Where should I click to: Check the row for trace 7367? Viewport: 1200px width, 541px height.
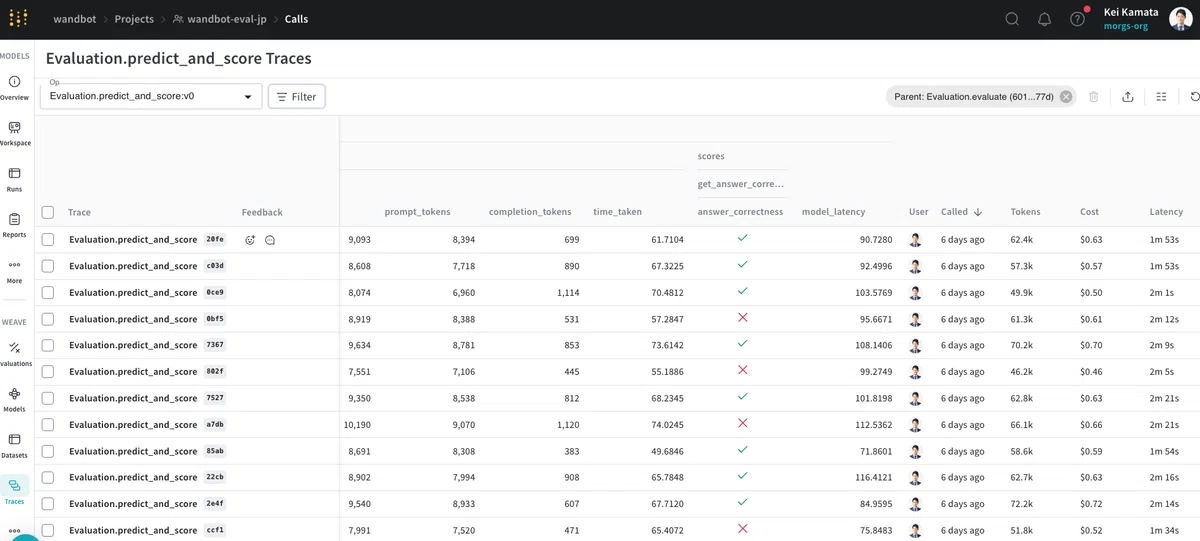48,345
